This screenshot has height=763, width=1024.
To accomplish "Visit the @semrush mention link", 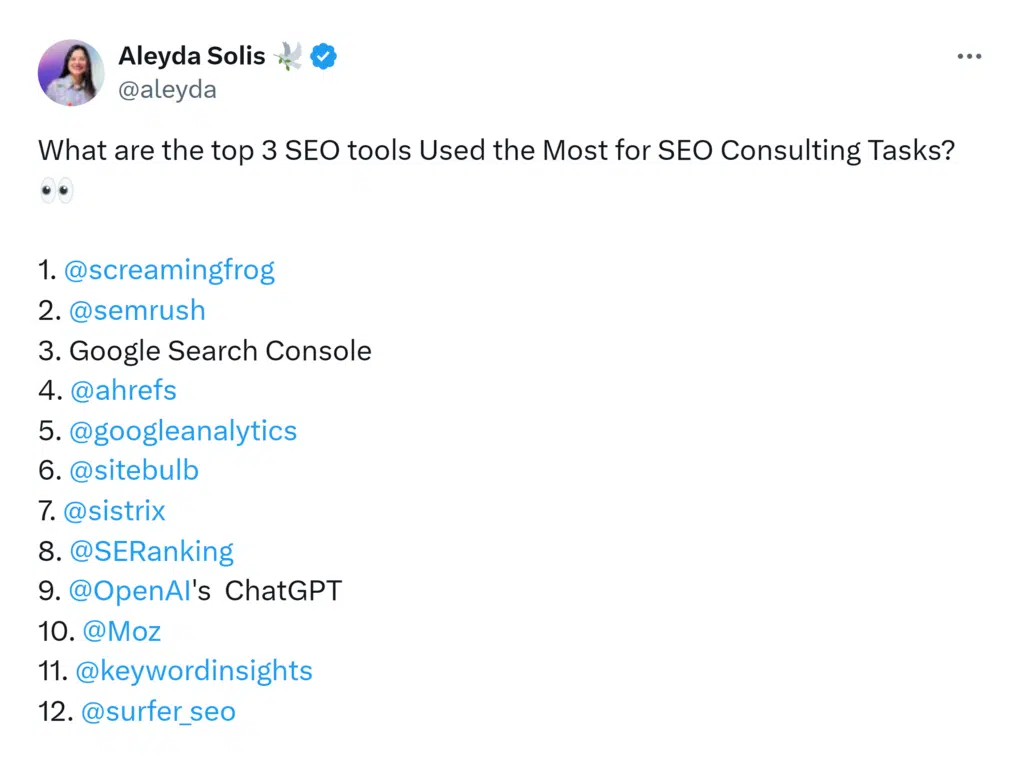I will click(x=137, y=310).
